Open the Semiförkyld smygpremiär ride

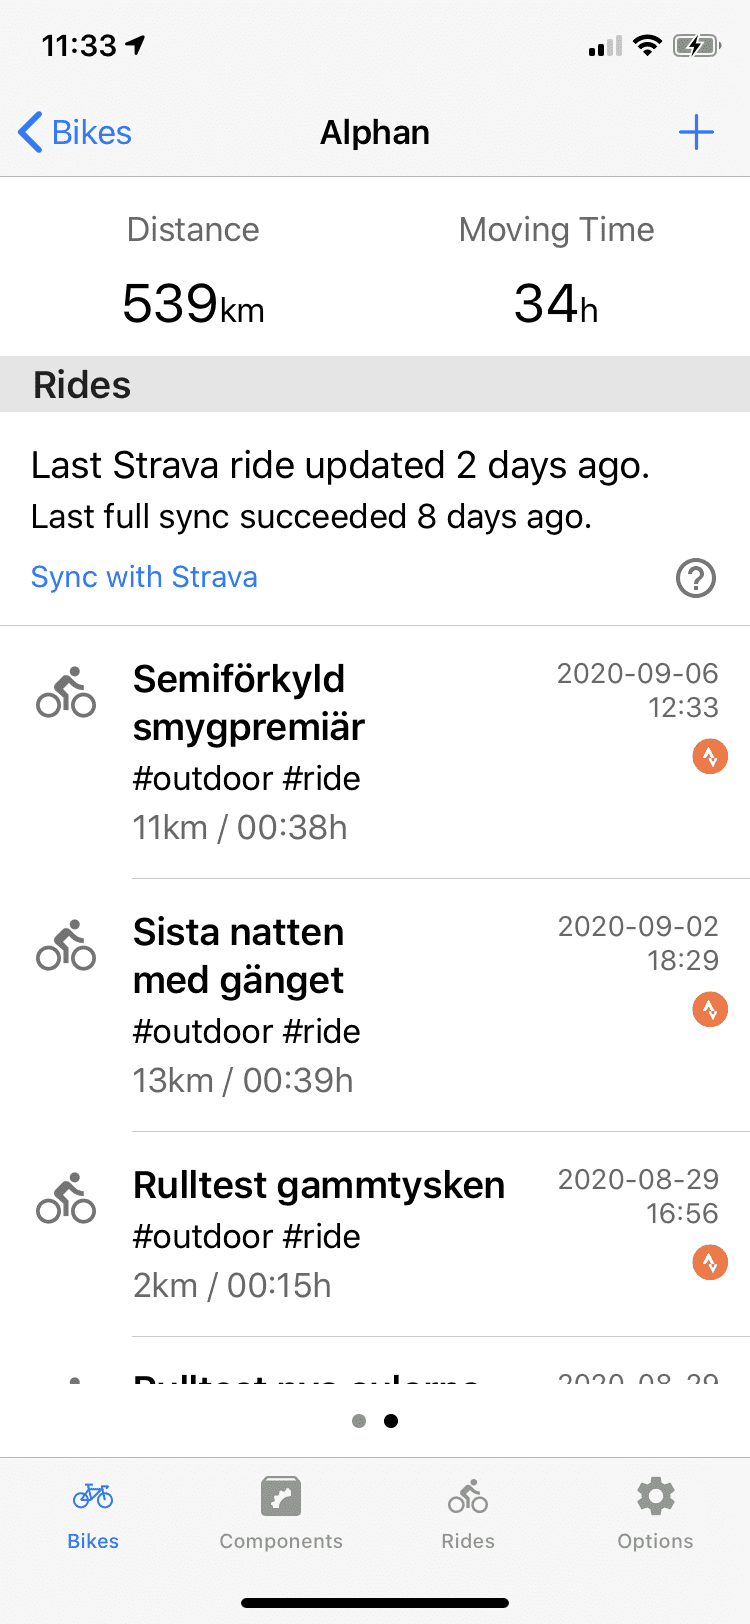coord(300,752)
